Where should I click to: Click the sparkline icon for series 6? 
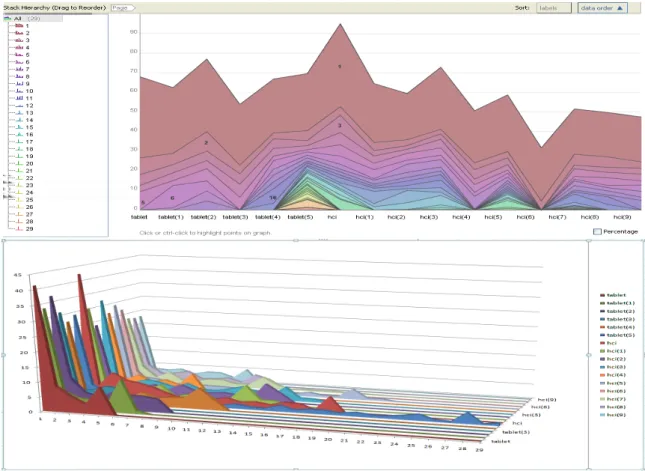tap(19, 62)
